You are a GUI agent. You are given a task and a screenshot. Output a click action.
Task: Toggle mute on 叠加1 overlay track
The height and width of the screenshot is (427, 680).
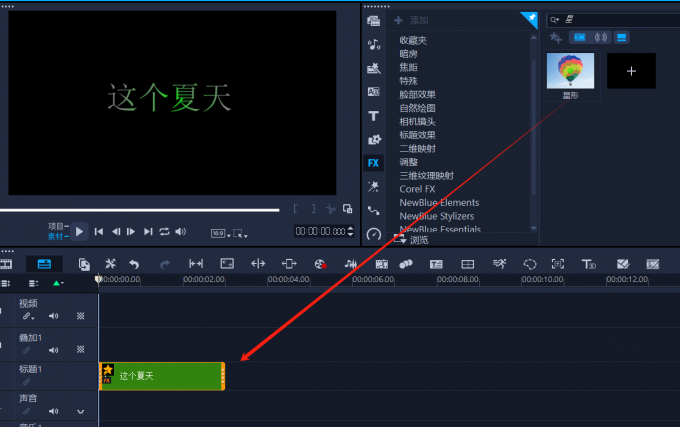click(x=53, y=349)
